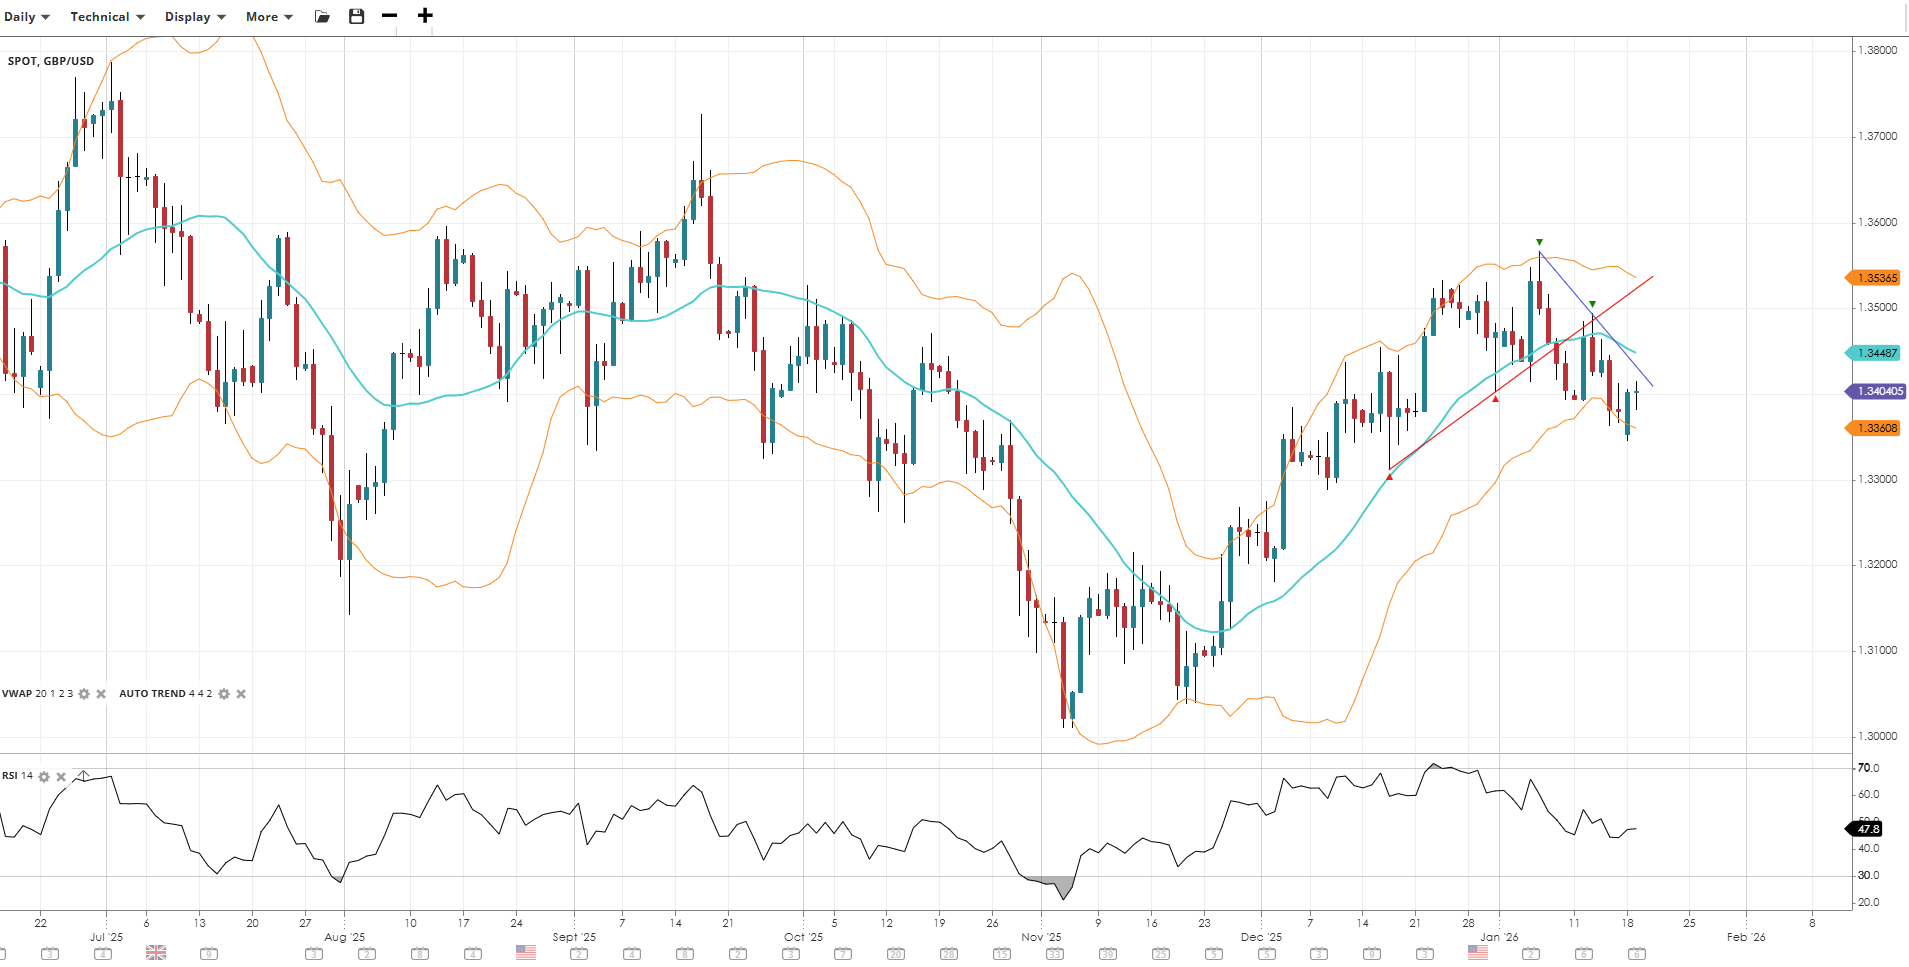
Task: Open VWAP indicator settings gear
Action: (x=84, y=694)
